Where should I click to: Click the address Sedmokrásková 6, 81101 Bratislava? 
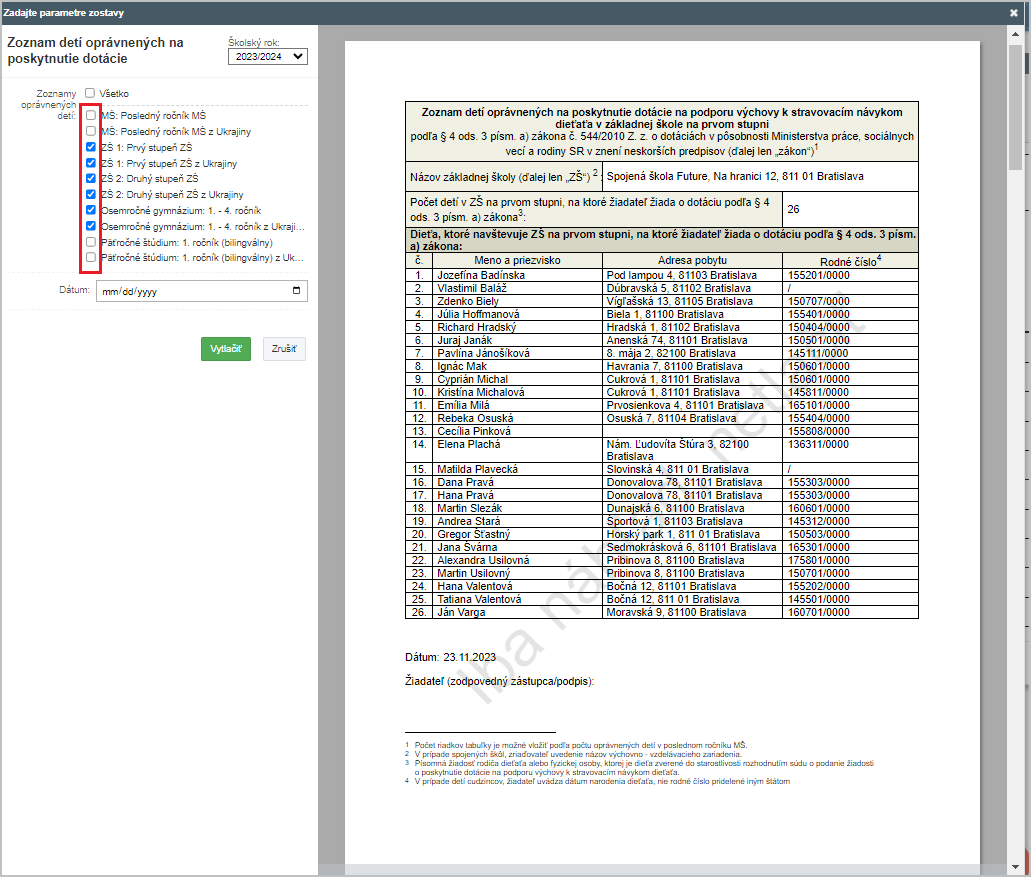[x=692, y=548]
